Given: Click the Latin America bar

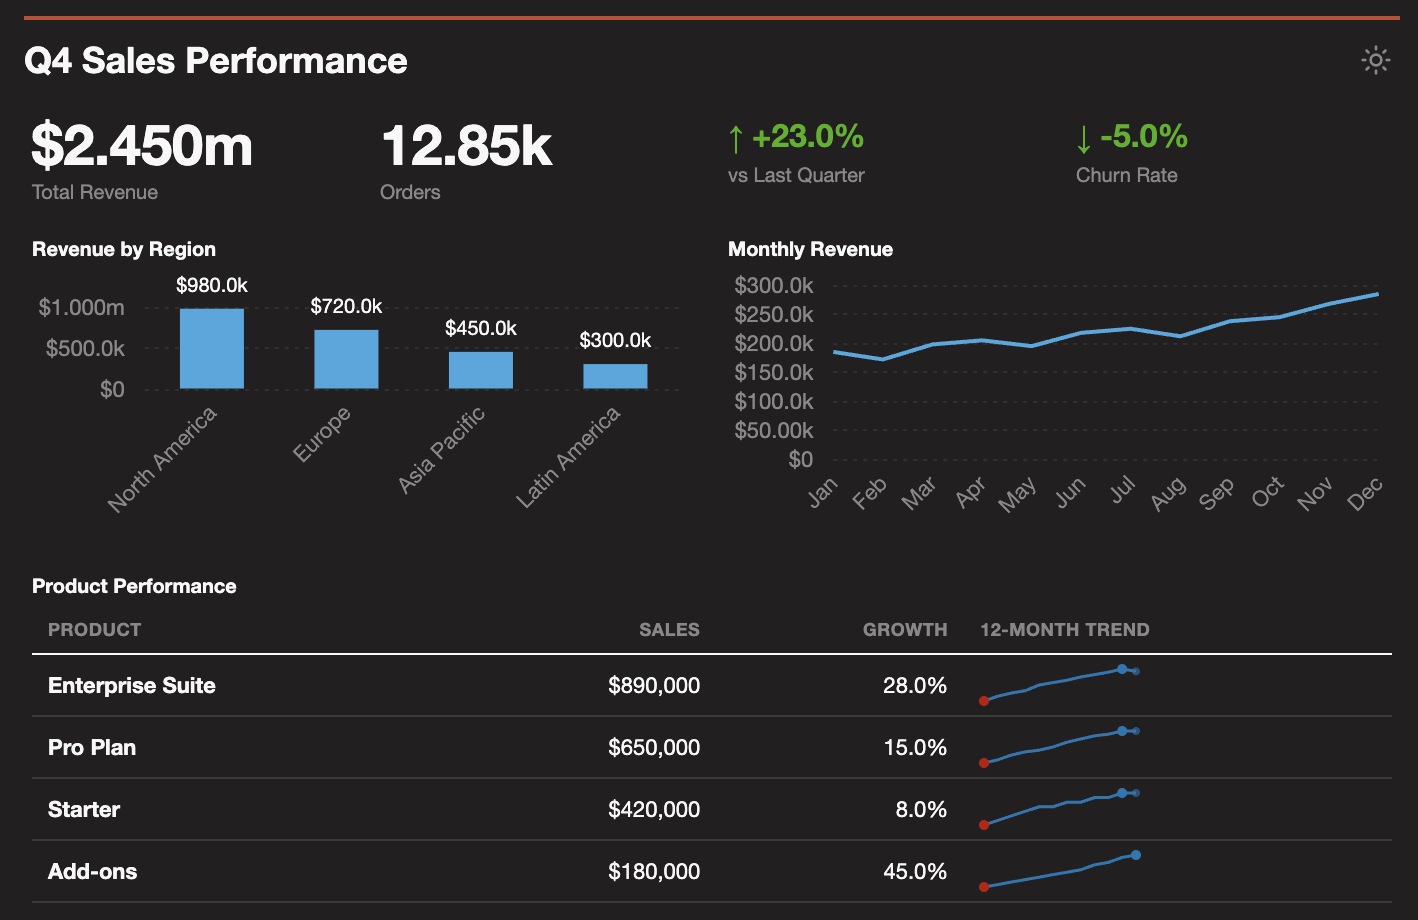Looking at the screenshot, I should pyautogui.click(x=615, y=376).
